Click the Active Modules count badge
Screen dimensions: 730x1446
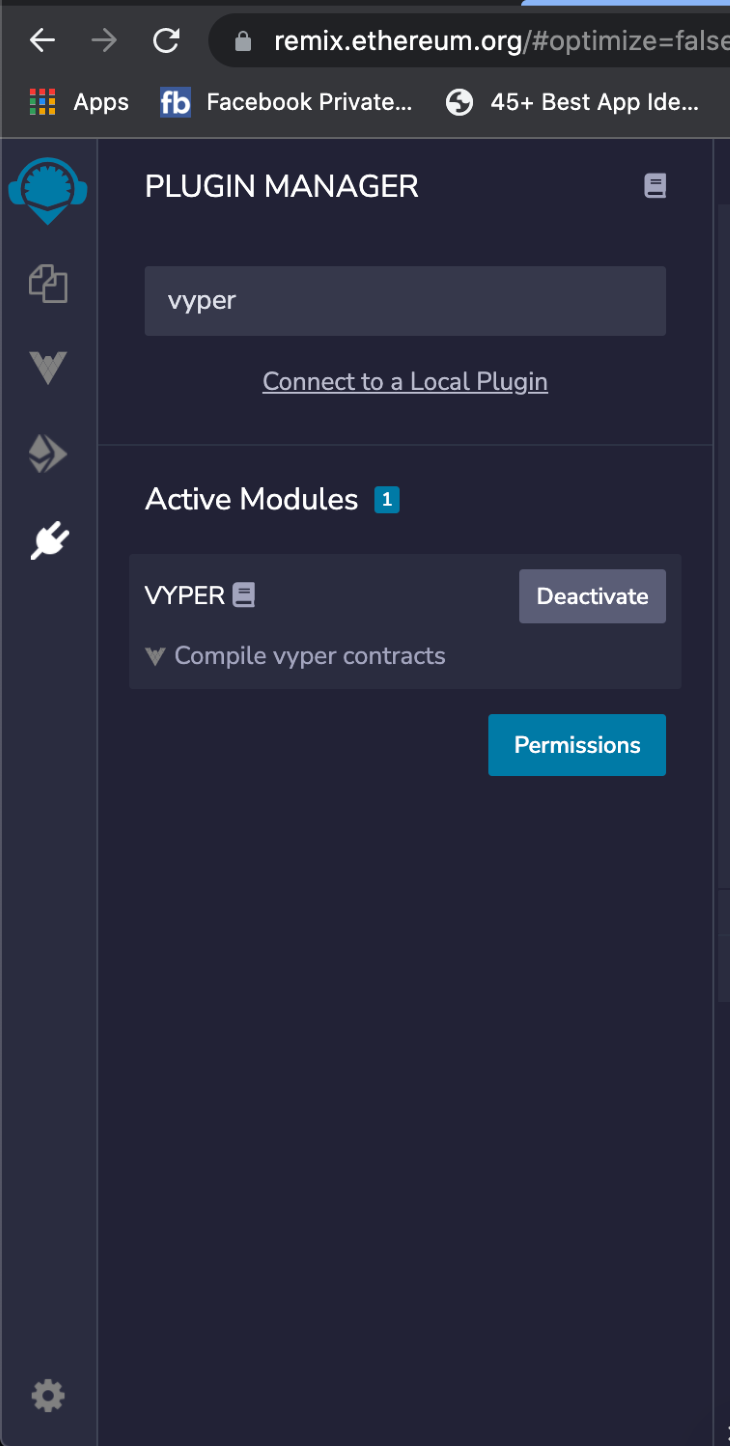coord(387,499)
